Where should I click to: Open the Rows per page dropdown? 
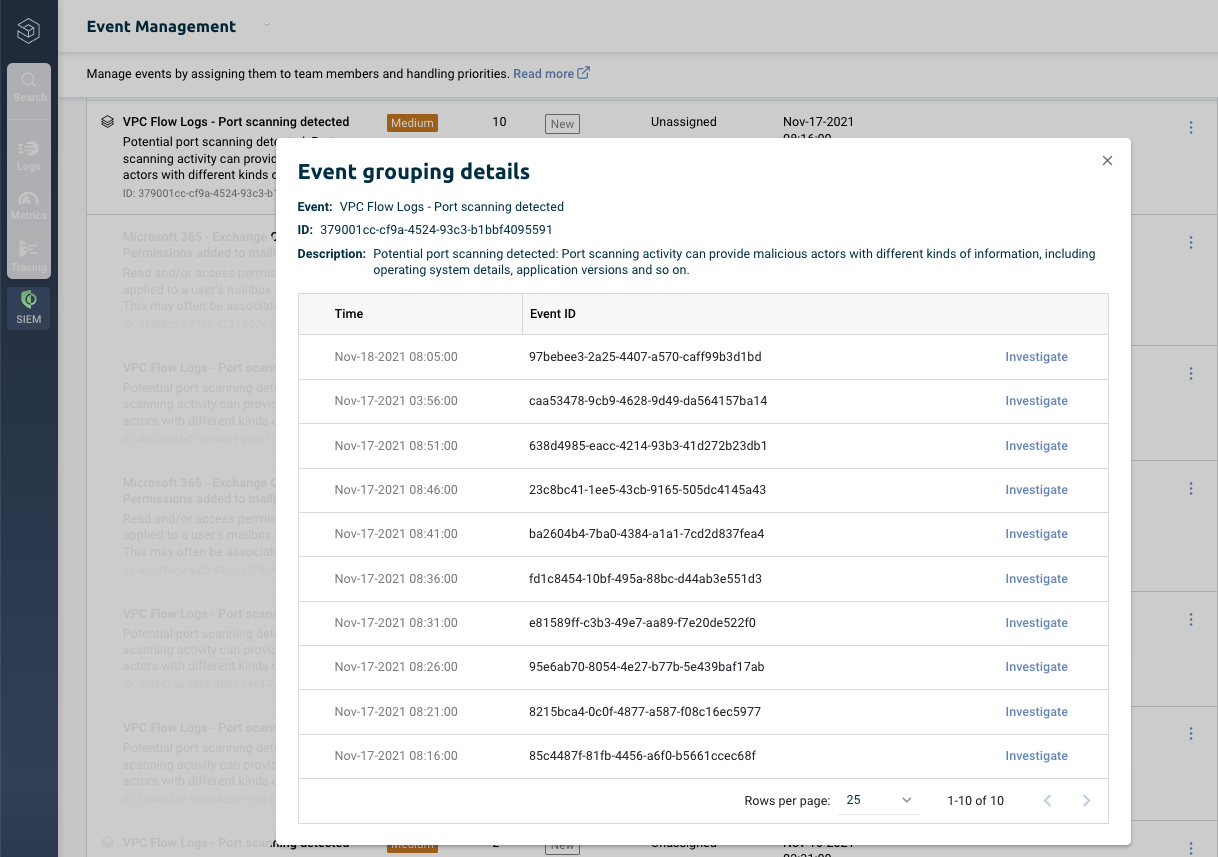point(877,800)
